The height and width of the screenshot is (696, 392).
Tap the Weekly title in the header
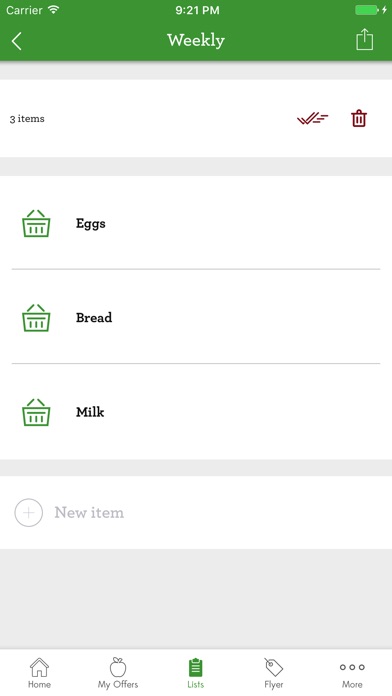point(196,40)
